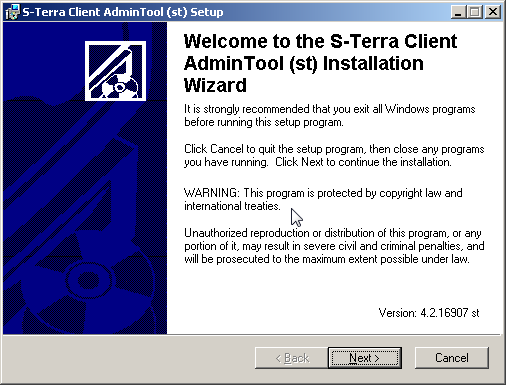Image resolution: width=506 pixels, height=385 pixels.
Task: Click the disabled maximize button
Action: pyautogui.click(x=474, y=12)
